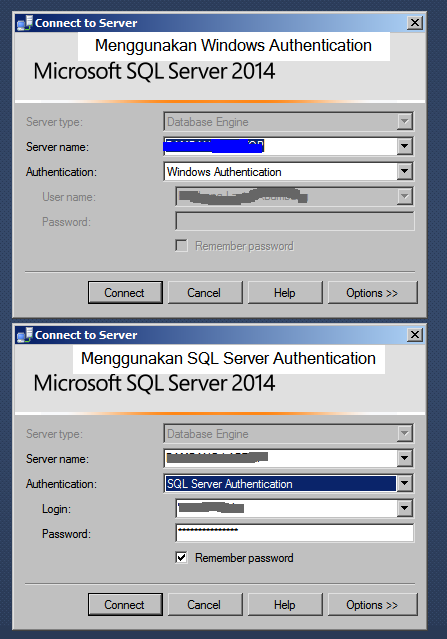Open the Server name dropdown arrow in the top dialog

pyautogui.click(x=404, y=146)
